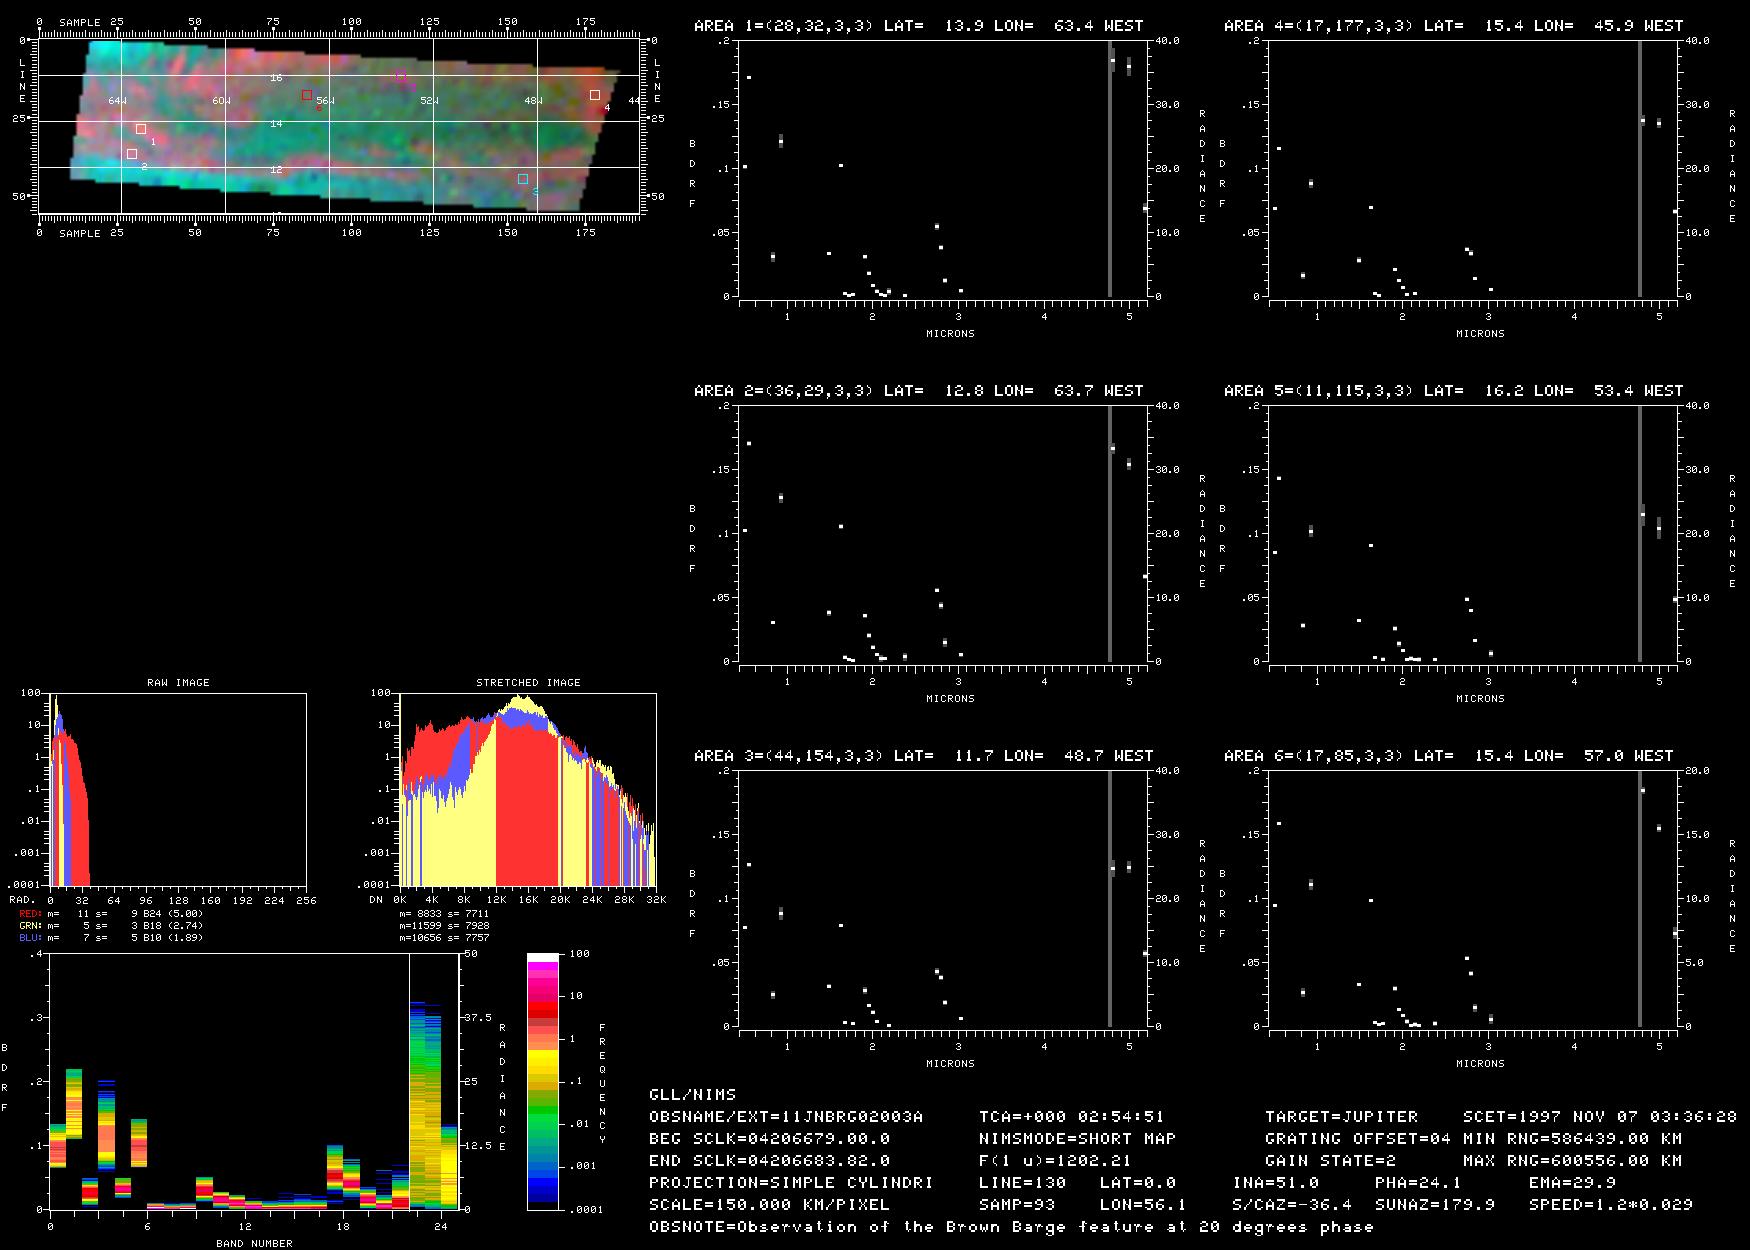
Task: Select the red Area 6 box marker
Action: (307, 95)
